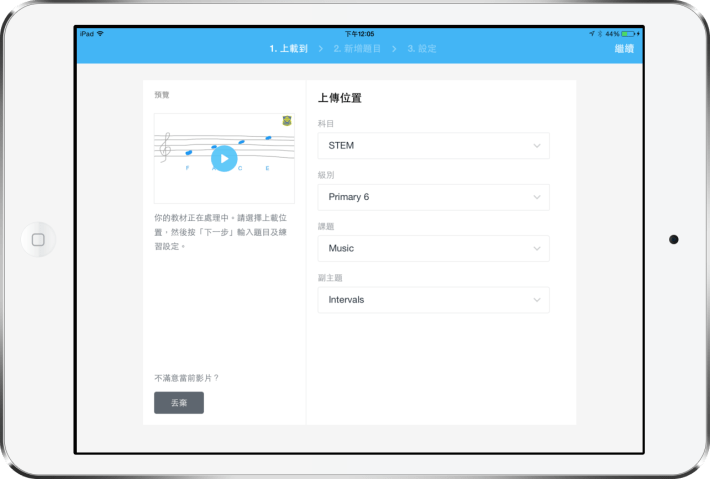This screenshot has height=479, width=710.
Task: Play the music staff preview video
Action: pos(224,158)
